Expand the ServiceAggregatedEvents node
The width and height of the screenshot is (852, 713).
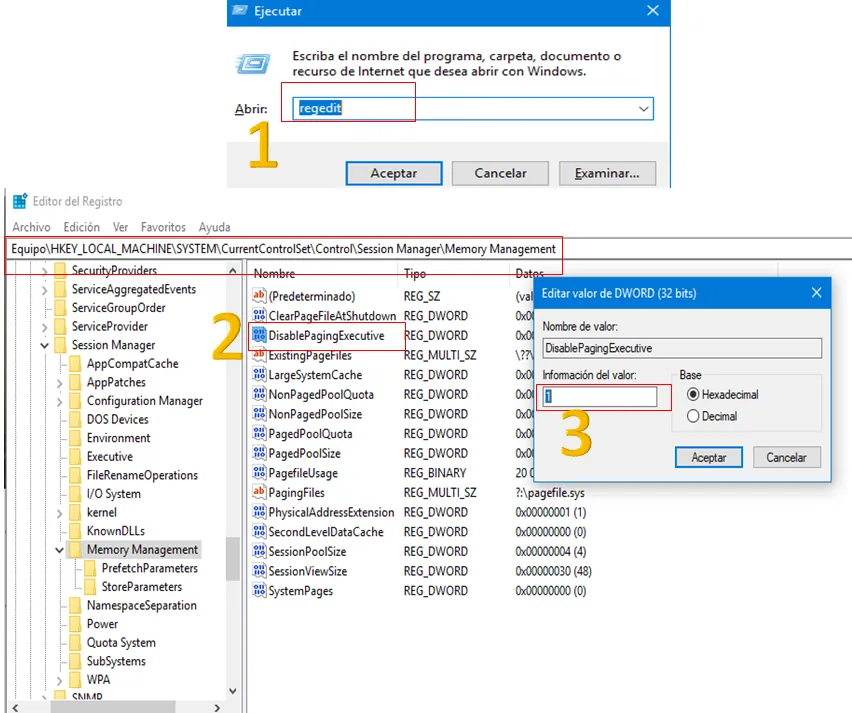45,290
